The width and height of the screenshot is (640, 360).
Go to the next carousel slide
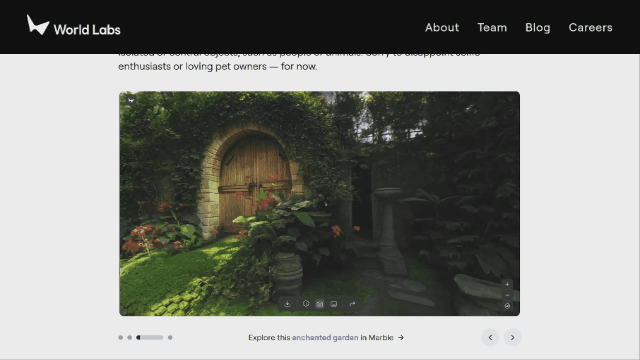point(513,338)
